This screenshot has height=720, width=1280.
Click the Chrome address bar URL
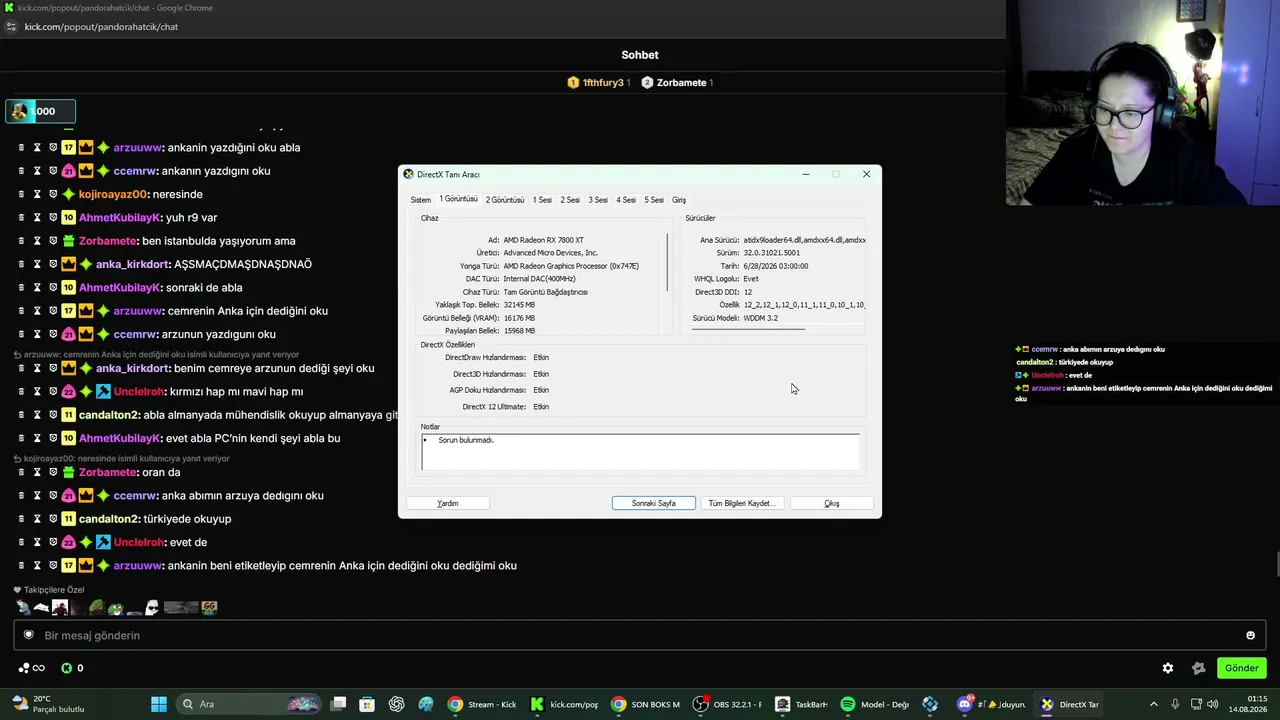coord(101,27)
